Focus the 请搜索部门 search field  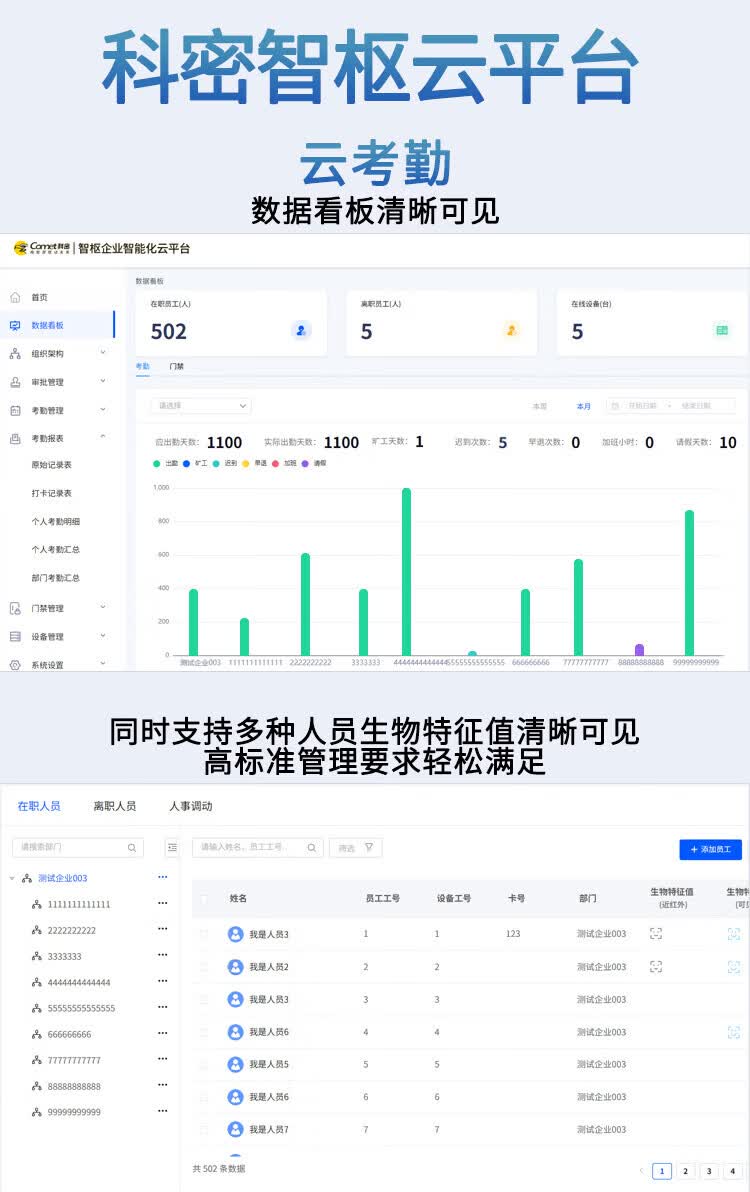[x=78, y=848]
